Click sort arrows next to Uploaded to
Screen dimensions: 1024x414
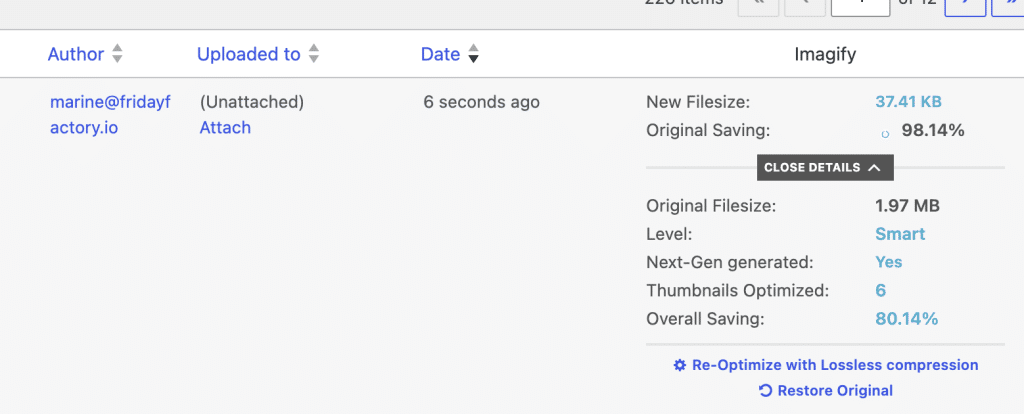coord(313,54)
